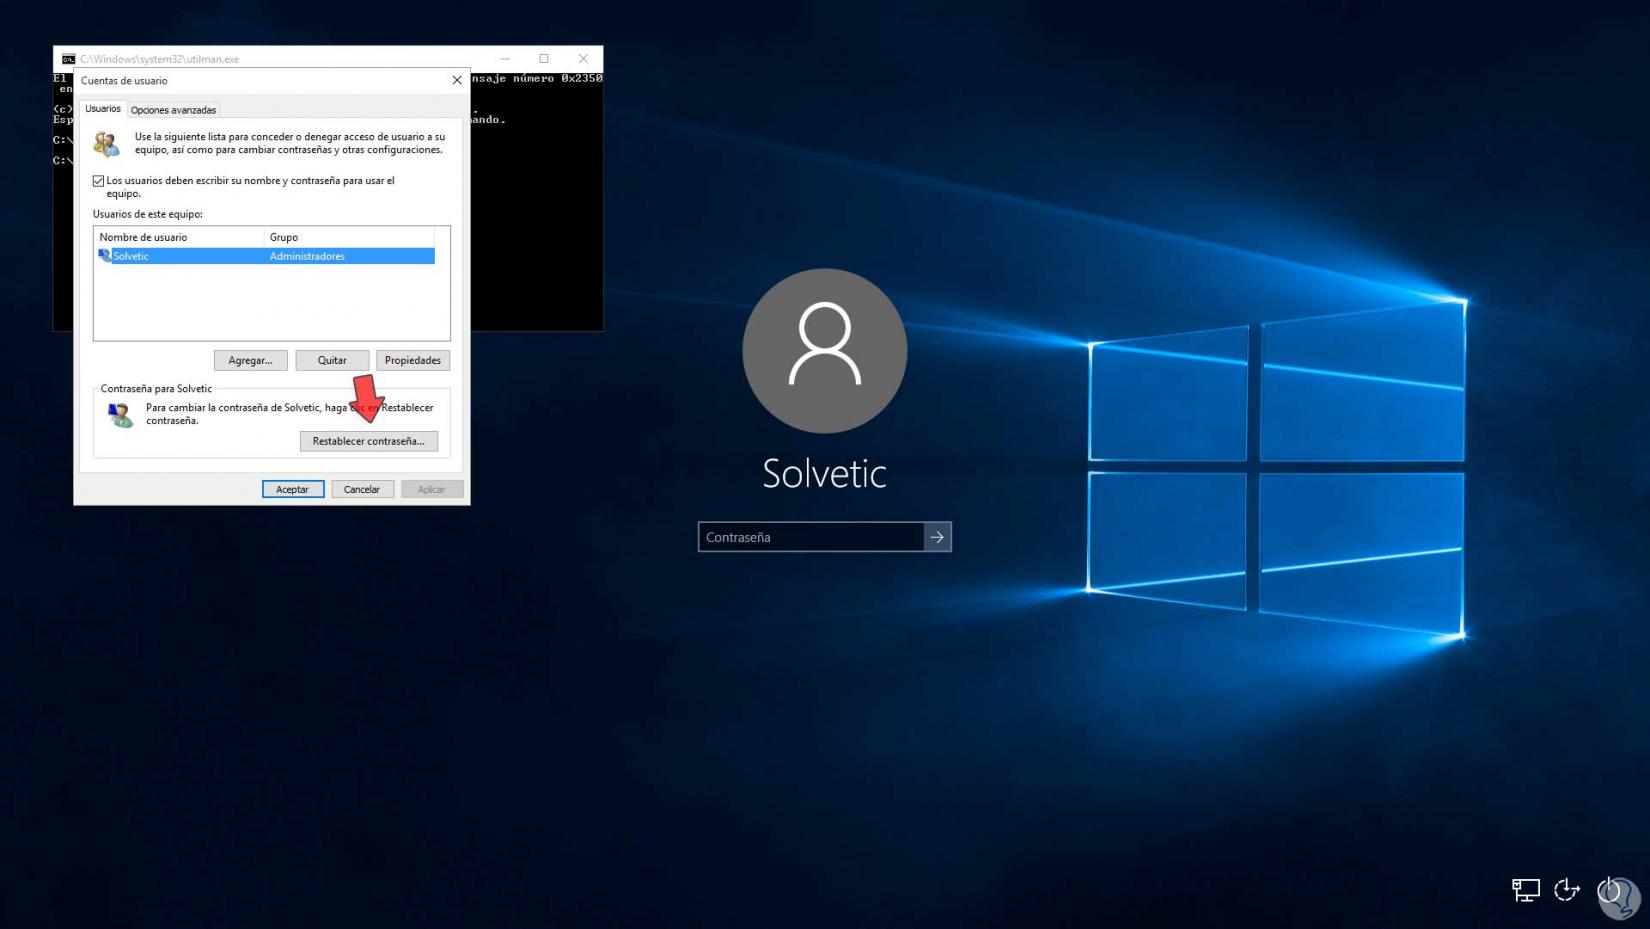This screenshot has width=1650, height=929.
Task: Click the password key user icon
Action: coord(120,414)
